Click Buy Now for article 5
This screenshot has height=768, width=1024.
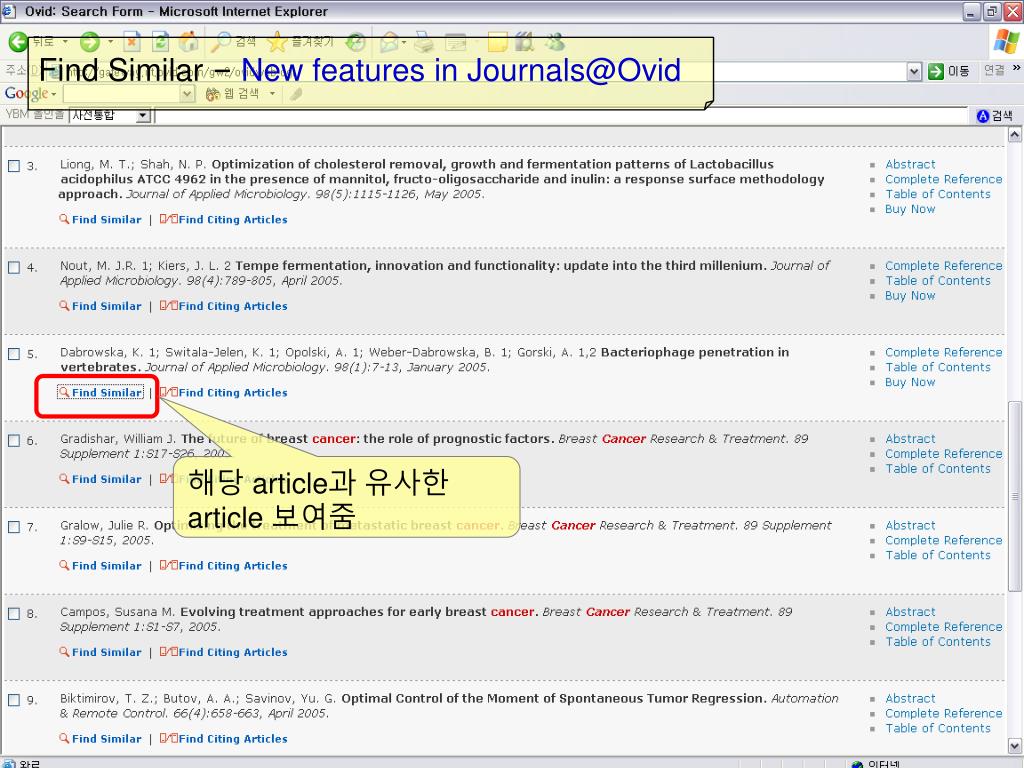pyautogui.click(x=910, y=382)
